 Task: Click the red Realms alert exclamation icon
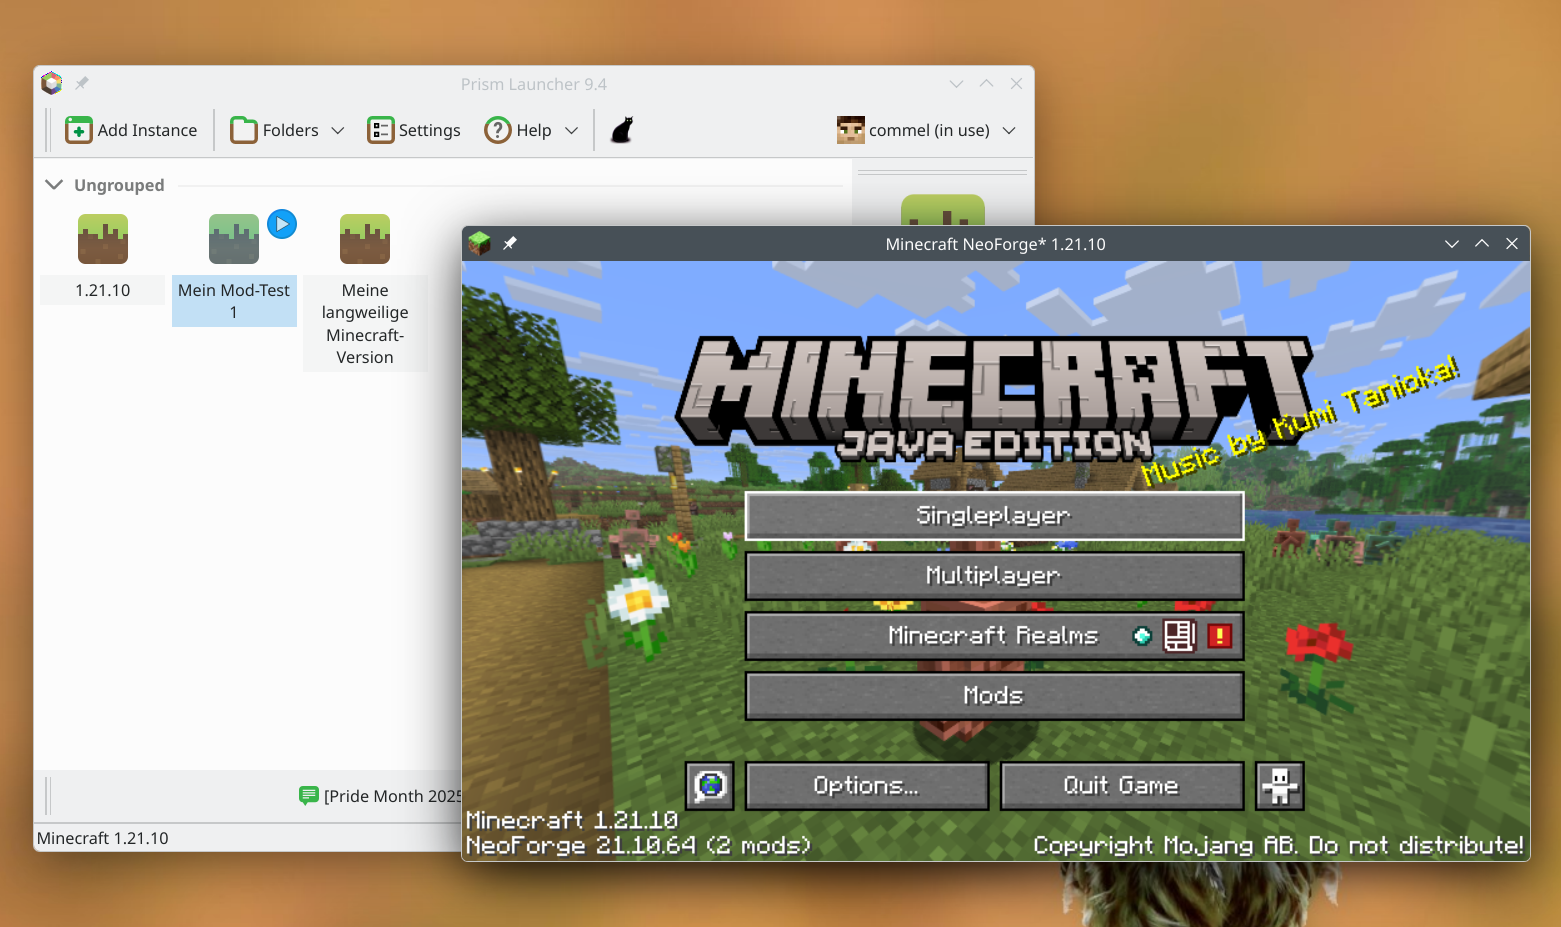point(1219,636)
